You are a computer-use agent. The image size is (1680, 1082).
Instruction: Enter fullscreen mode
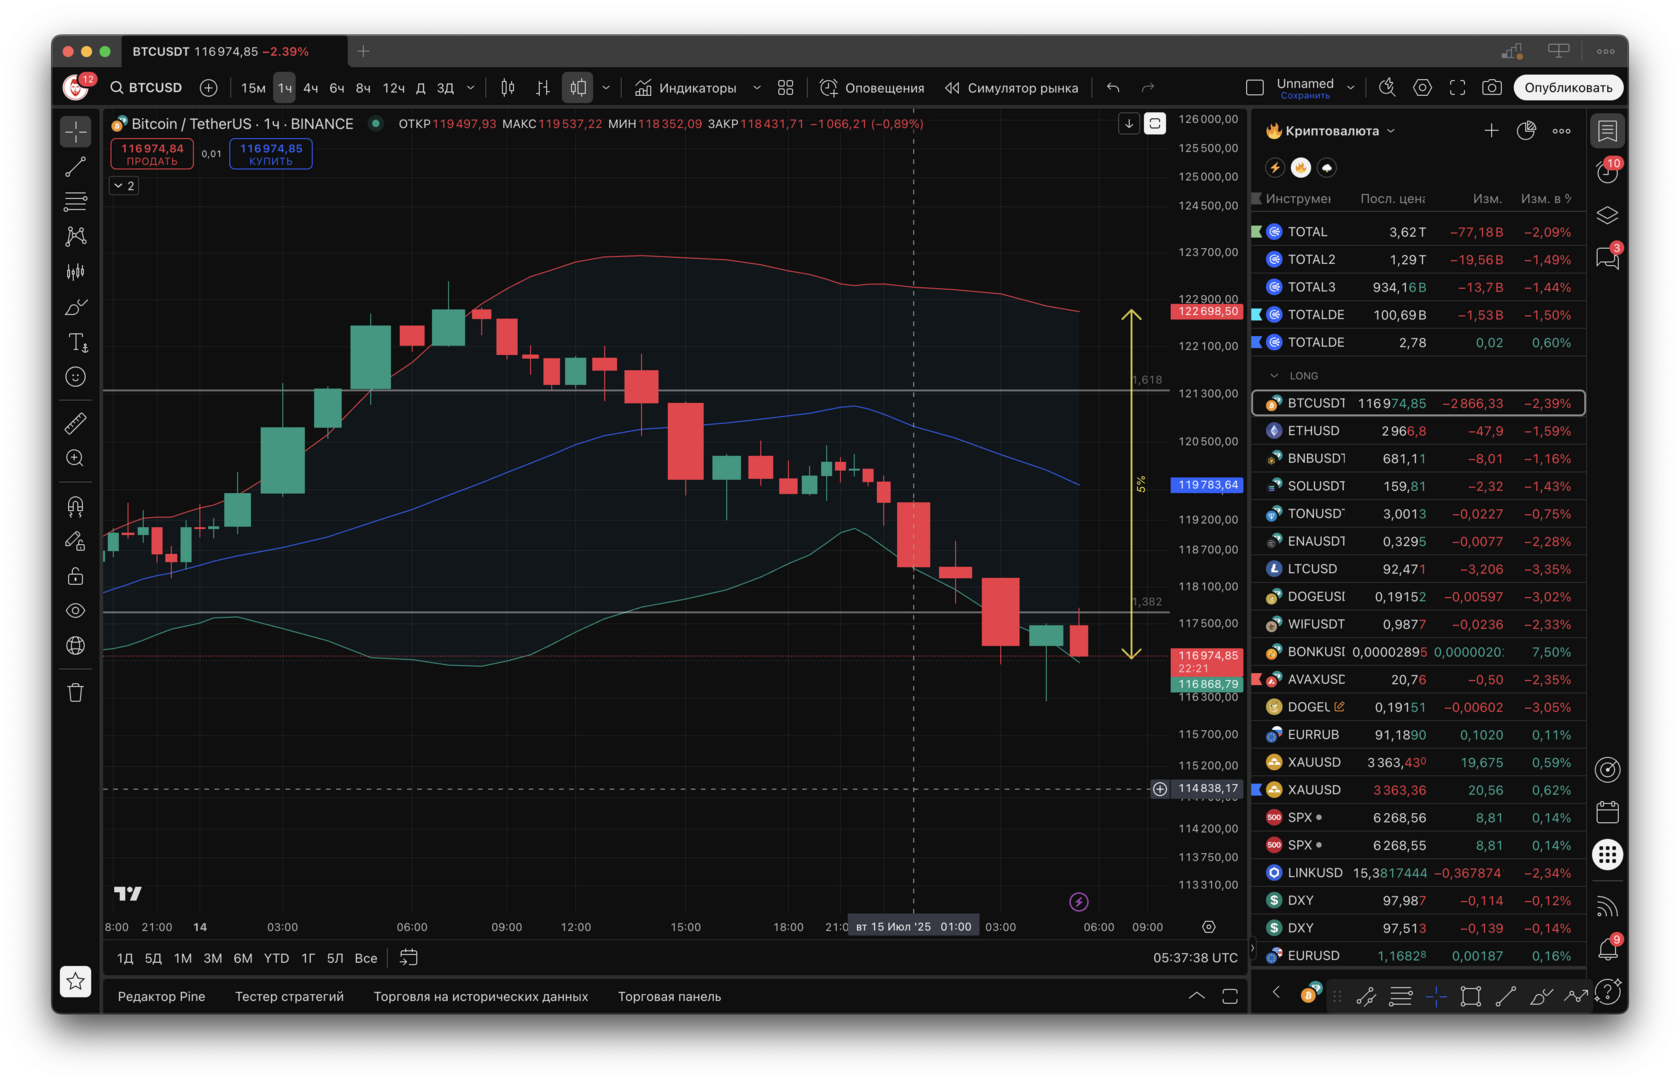tap(1457, 88)
